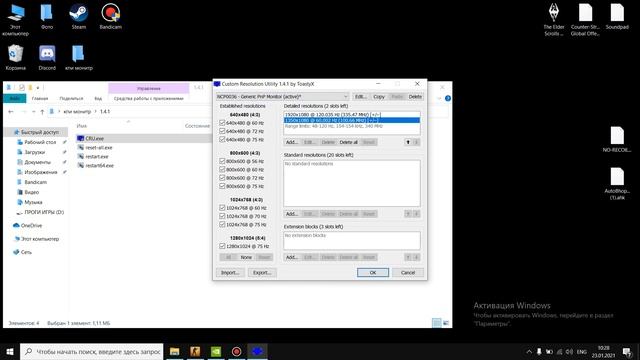
Task: Open Файл tab in Explorer
Action: pos(15,98)
